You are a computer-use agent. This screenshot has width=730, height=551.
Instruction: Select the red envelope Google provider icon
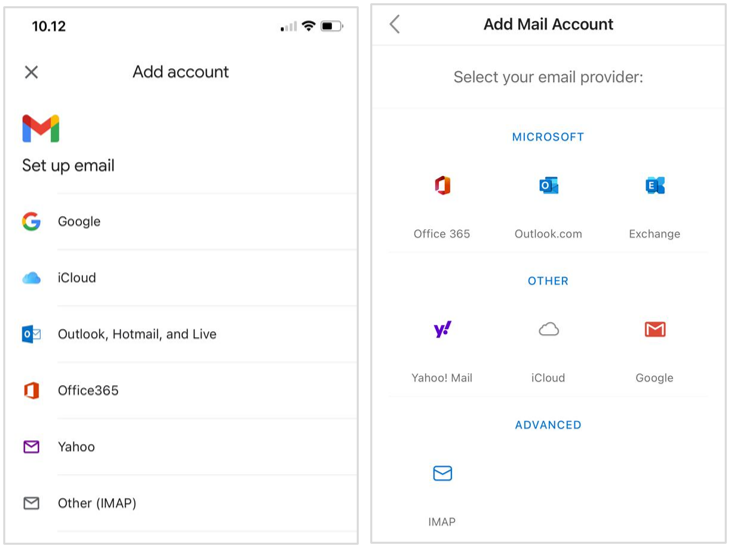tap(655, 330)
